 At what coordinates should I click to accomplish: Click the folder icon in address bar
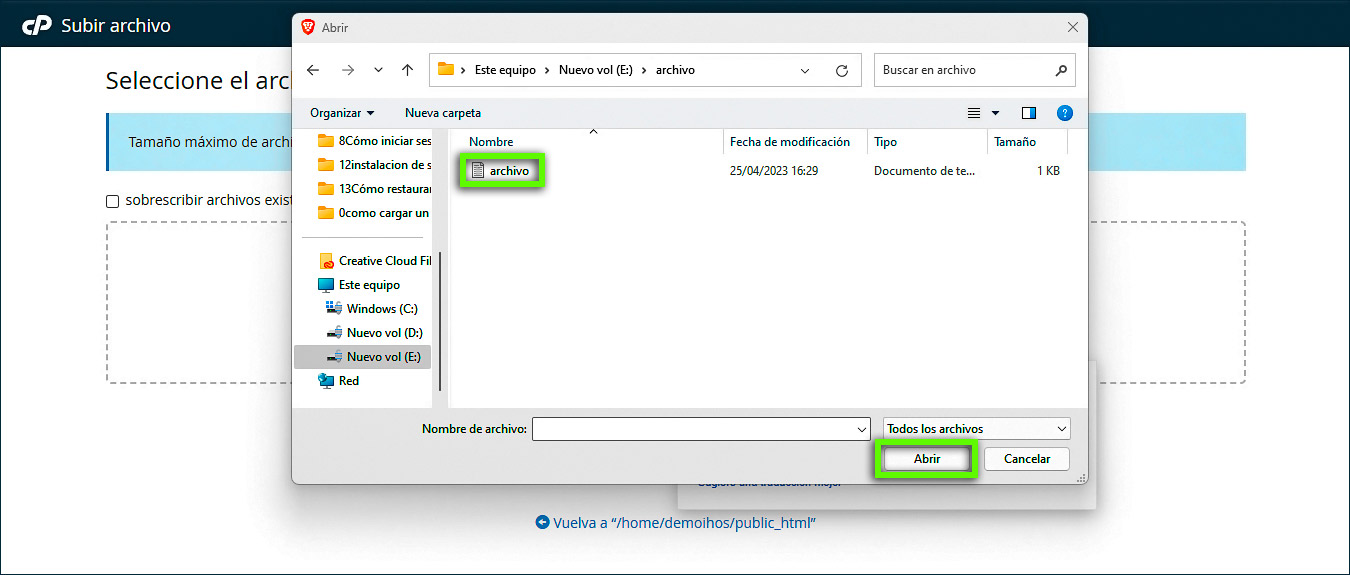pyautogui.click(x=446, y=70)
